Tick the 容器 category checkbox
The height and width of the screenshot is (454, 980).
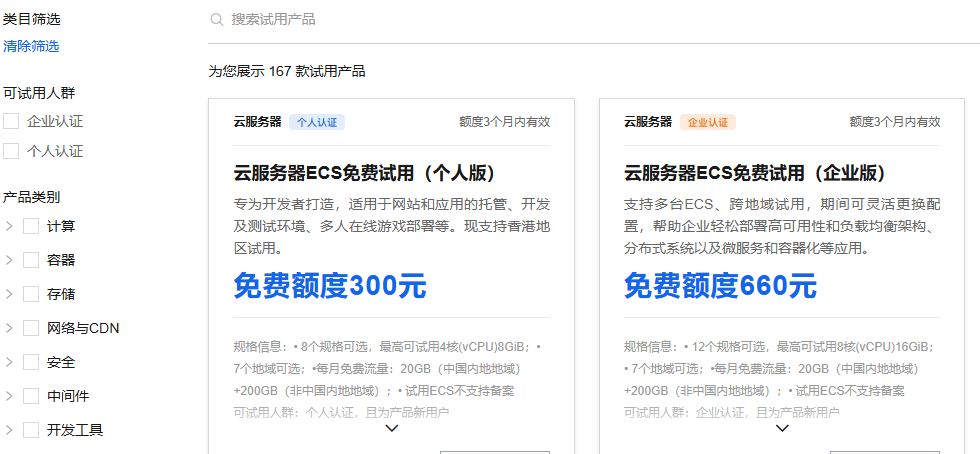31,260
